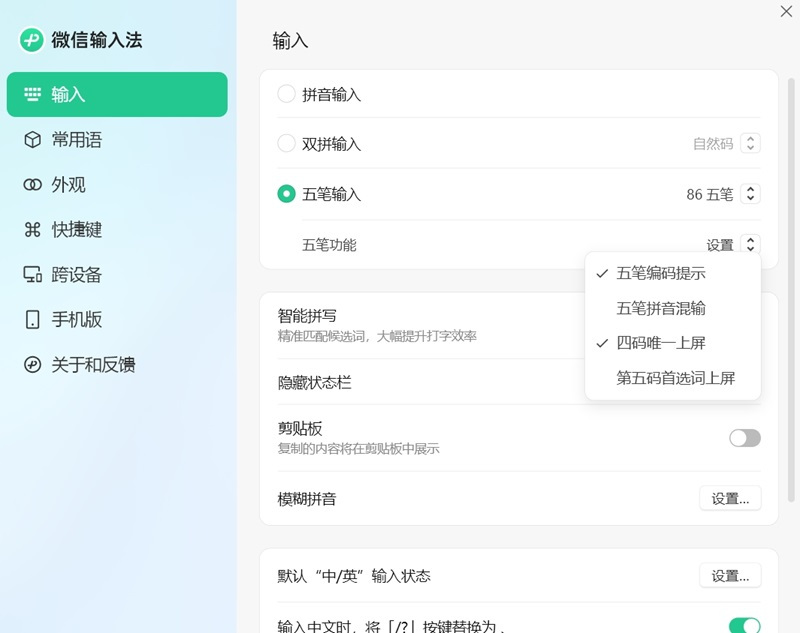Choose 双拼输入 input mode

click(x=286, y=143)
